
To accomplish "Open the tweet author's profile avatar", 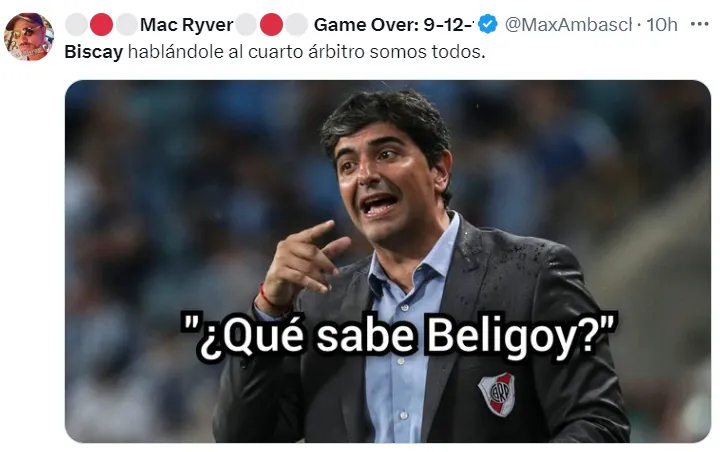I will (x=29, y=37).
